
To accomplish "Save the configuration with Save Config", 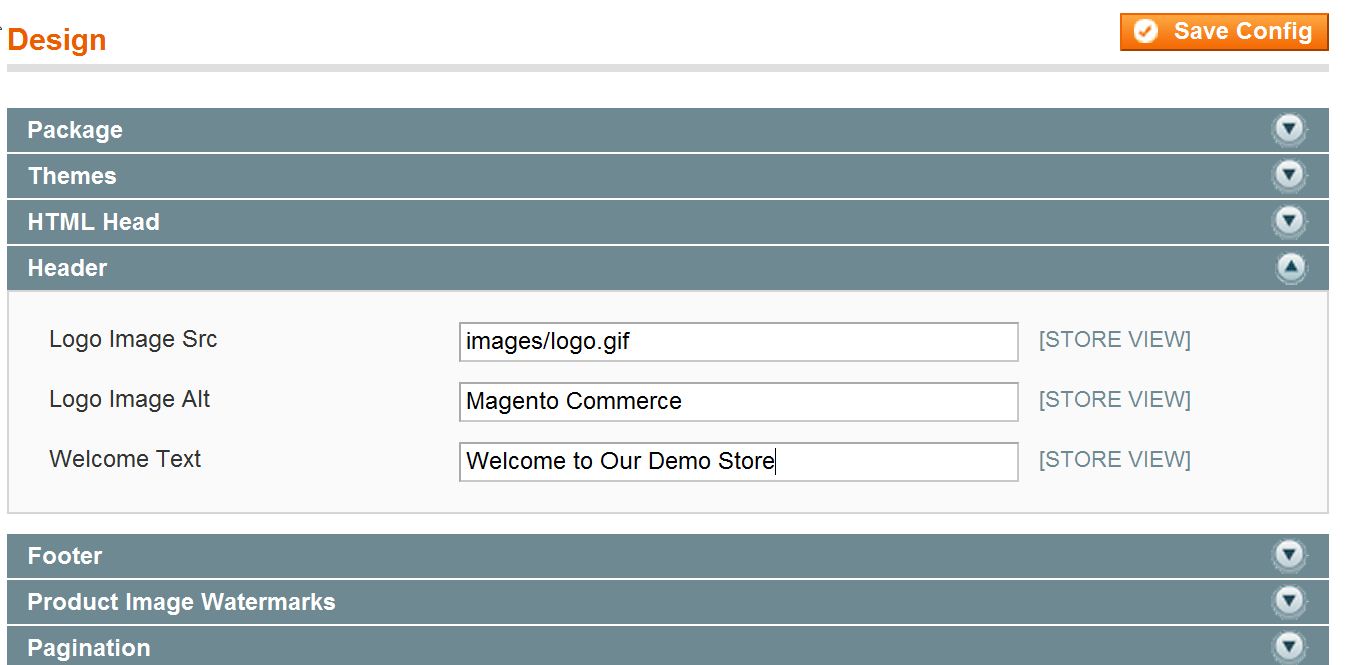I will tap(1224, 32).
